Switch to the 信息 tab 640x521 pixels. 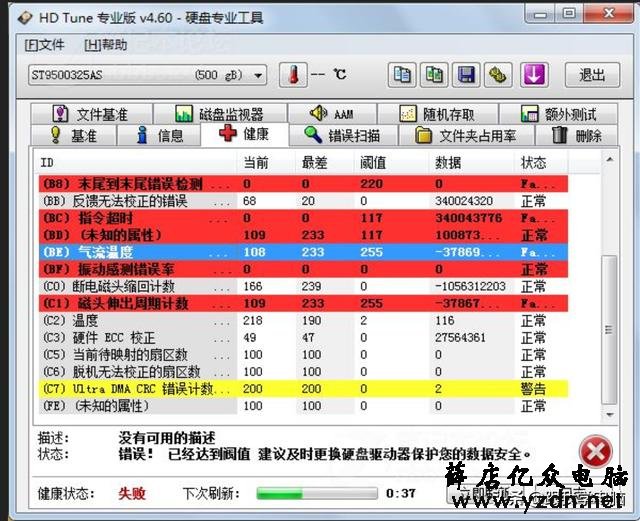[x=159, y=135]
